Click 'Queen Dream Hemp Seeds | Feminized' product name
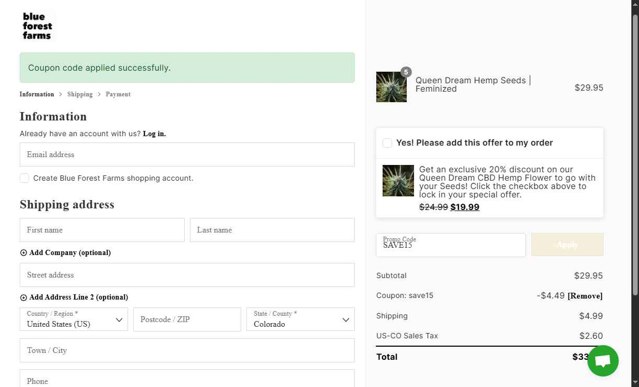The height and width of the screenshot is (387, 639). pyautogui.click(x=473, y=84)
